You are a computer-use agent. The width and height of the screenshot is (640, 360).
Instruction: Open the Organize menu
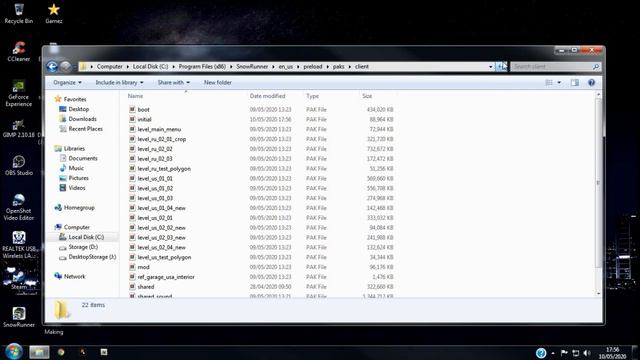67,82
